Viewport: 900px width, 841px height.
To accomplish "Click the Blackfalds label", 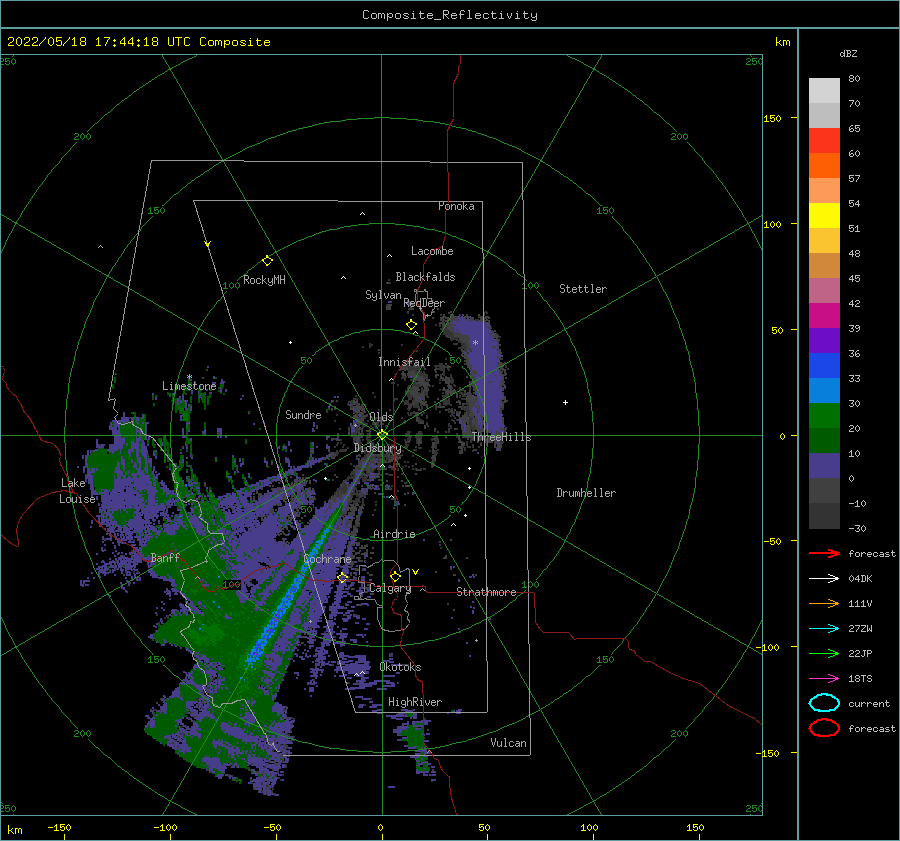I will 425,277.
